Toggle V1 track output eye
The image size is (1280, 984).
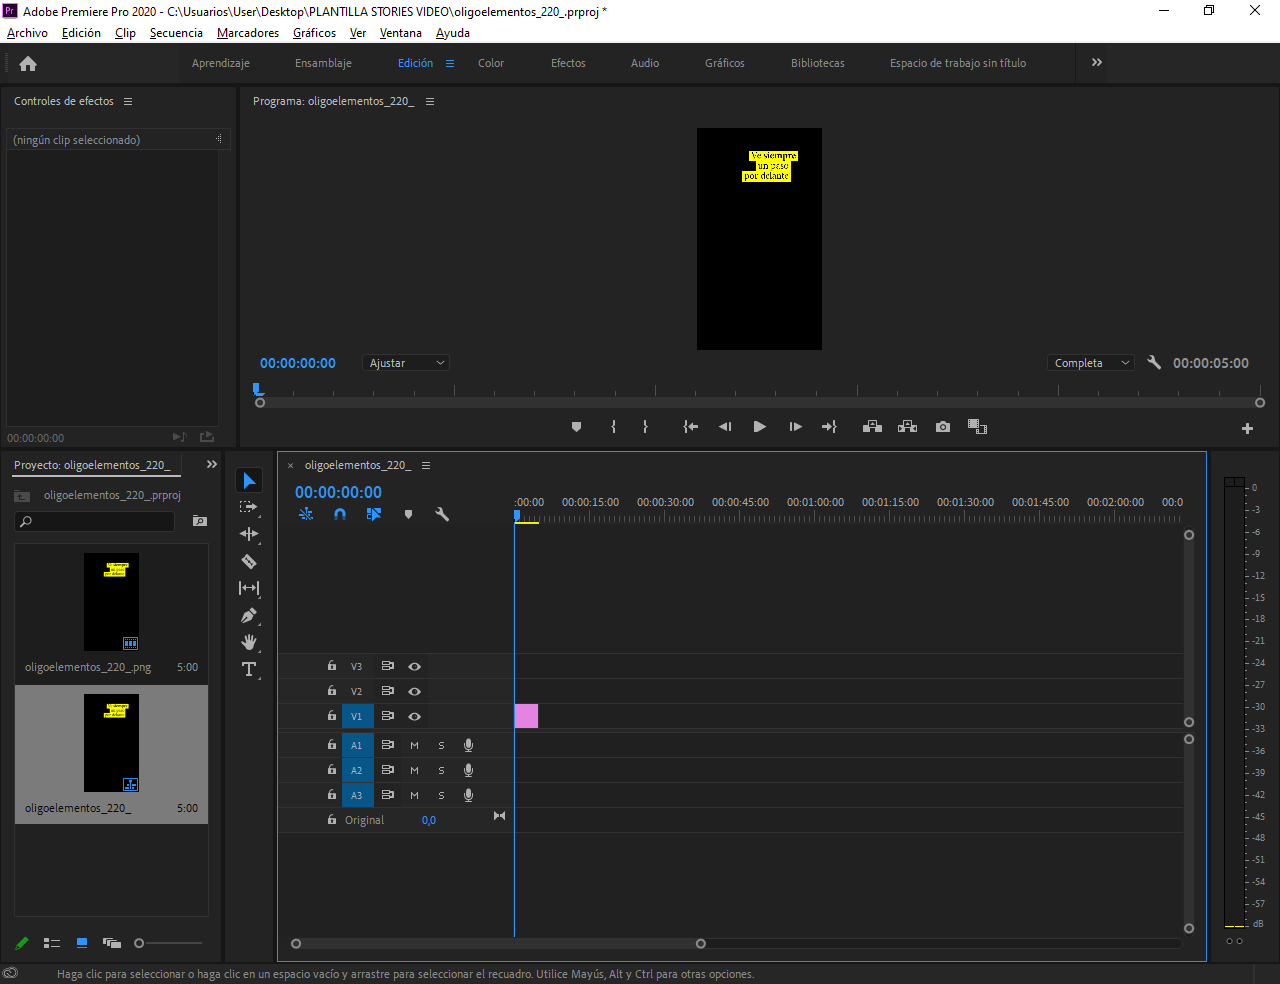pyautogui.click(x=414, y=716)
